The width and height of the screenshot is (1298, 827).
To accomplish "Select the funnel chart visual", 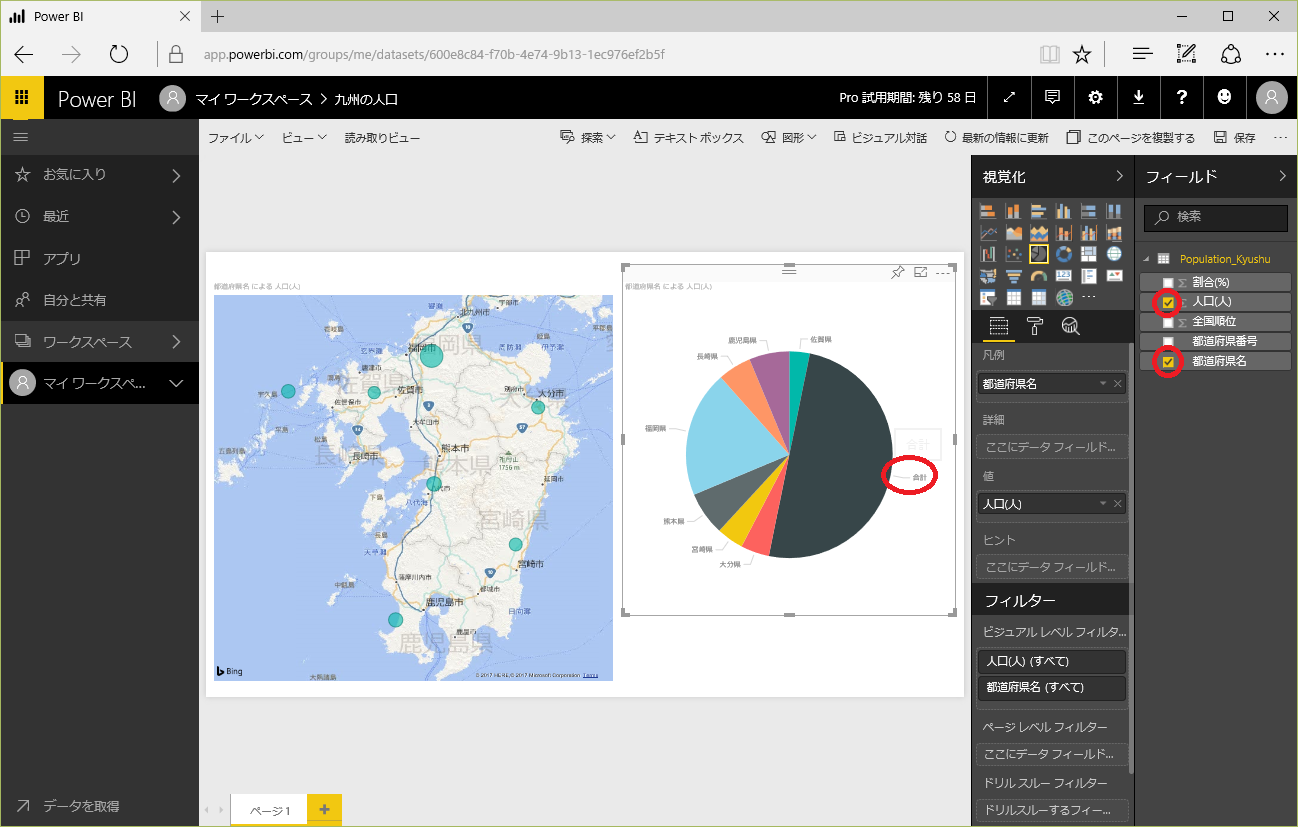I will (x=1013, y=275).
